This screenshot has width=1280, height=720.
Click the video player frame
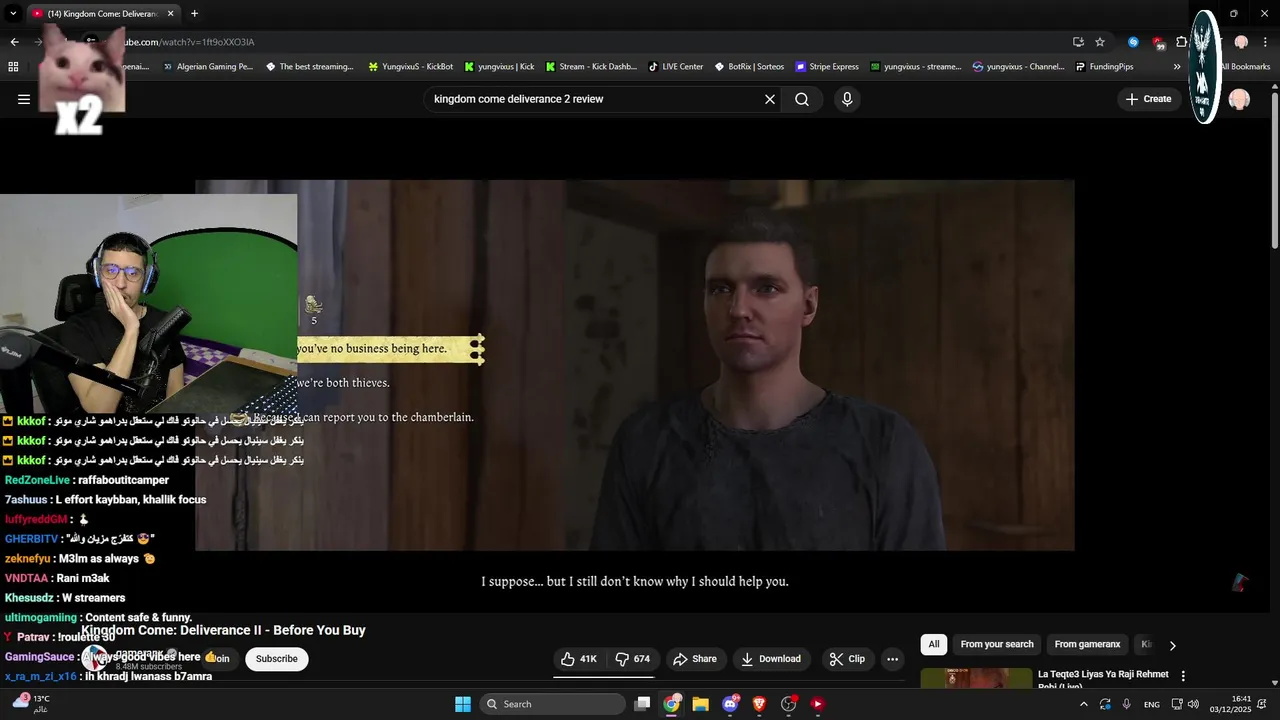click(x=635, y=365)
